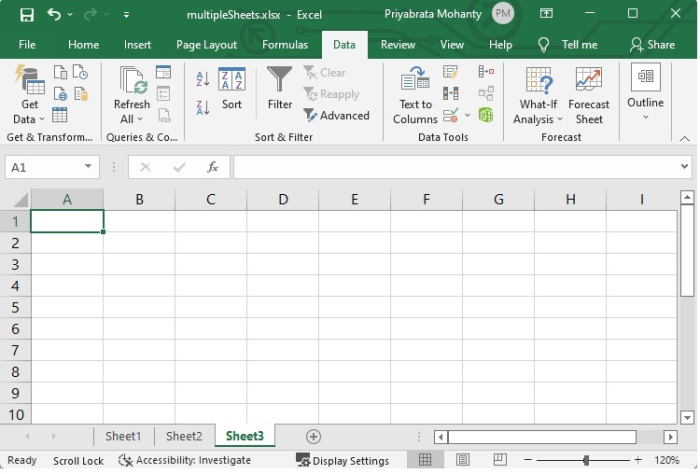The height and width of the screenshot is (474, 700).
Task: Customize Quick Access Toolbar dropdown
Action: tap(126, 15)
